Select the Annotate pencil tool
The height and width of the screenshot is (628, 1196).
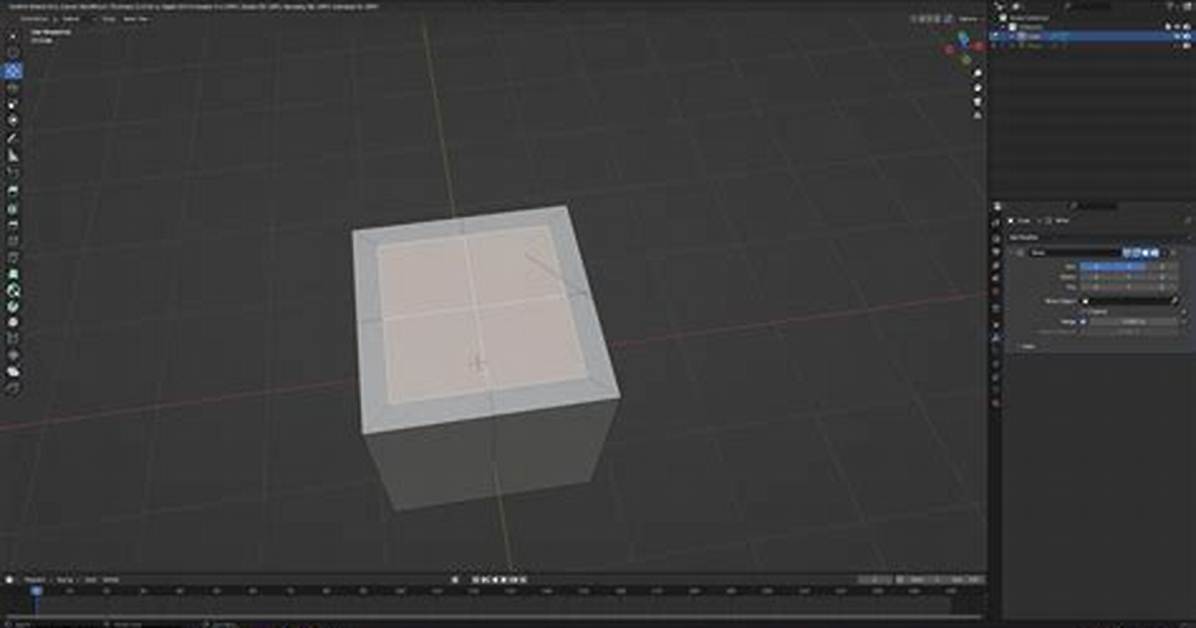click(13, 139)
